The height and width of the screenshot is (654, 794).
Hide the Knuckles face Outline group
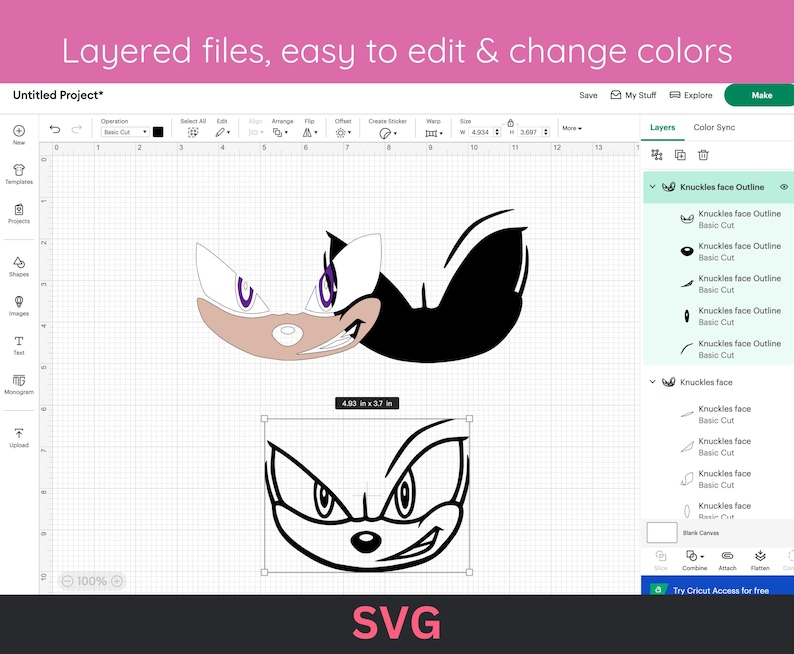point(783,187)
